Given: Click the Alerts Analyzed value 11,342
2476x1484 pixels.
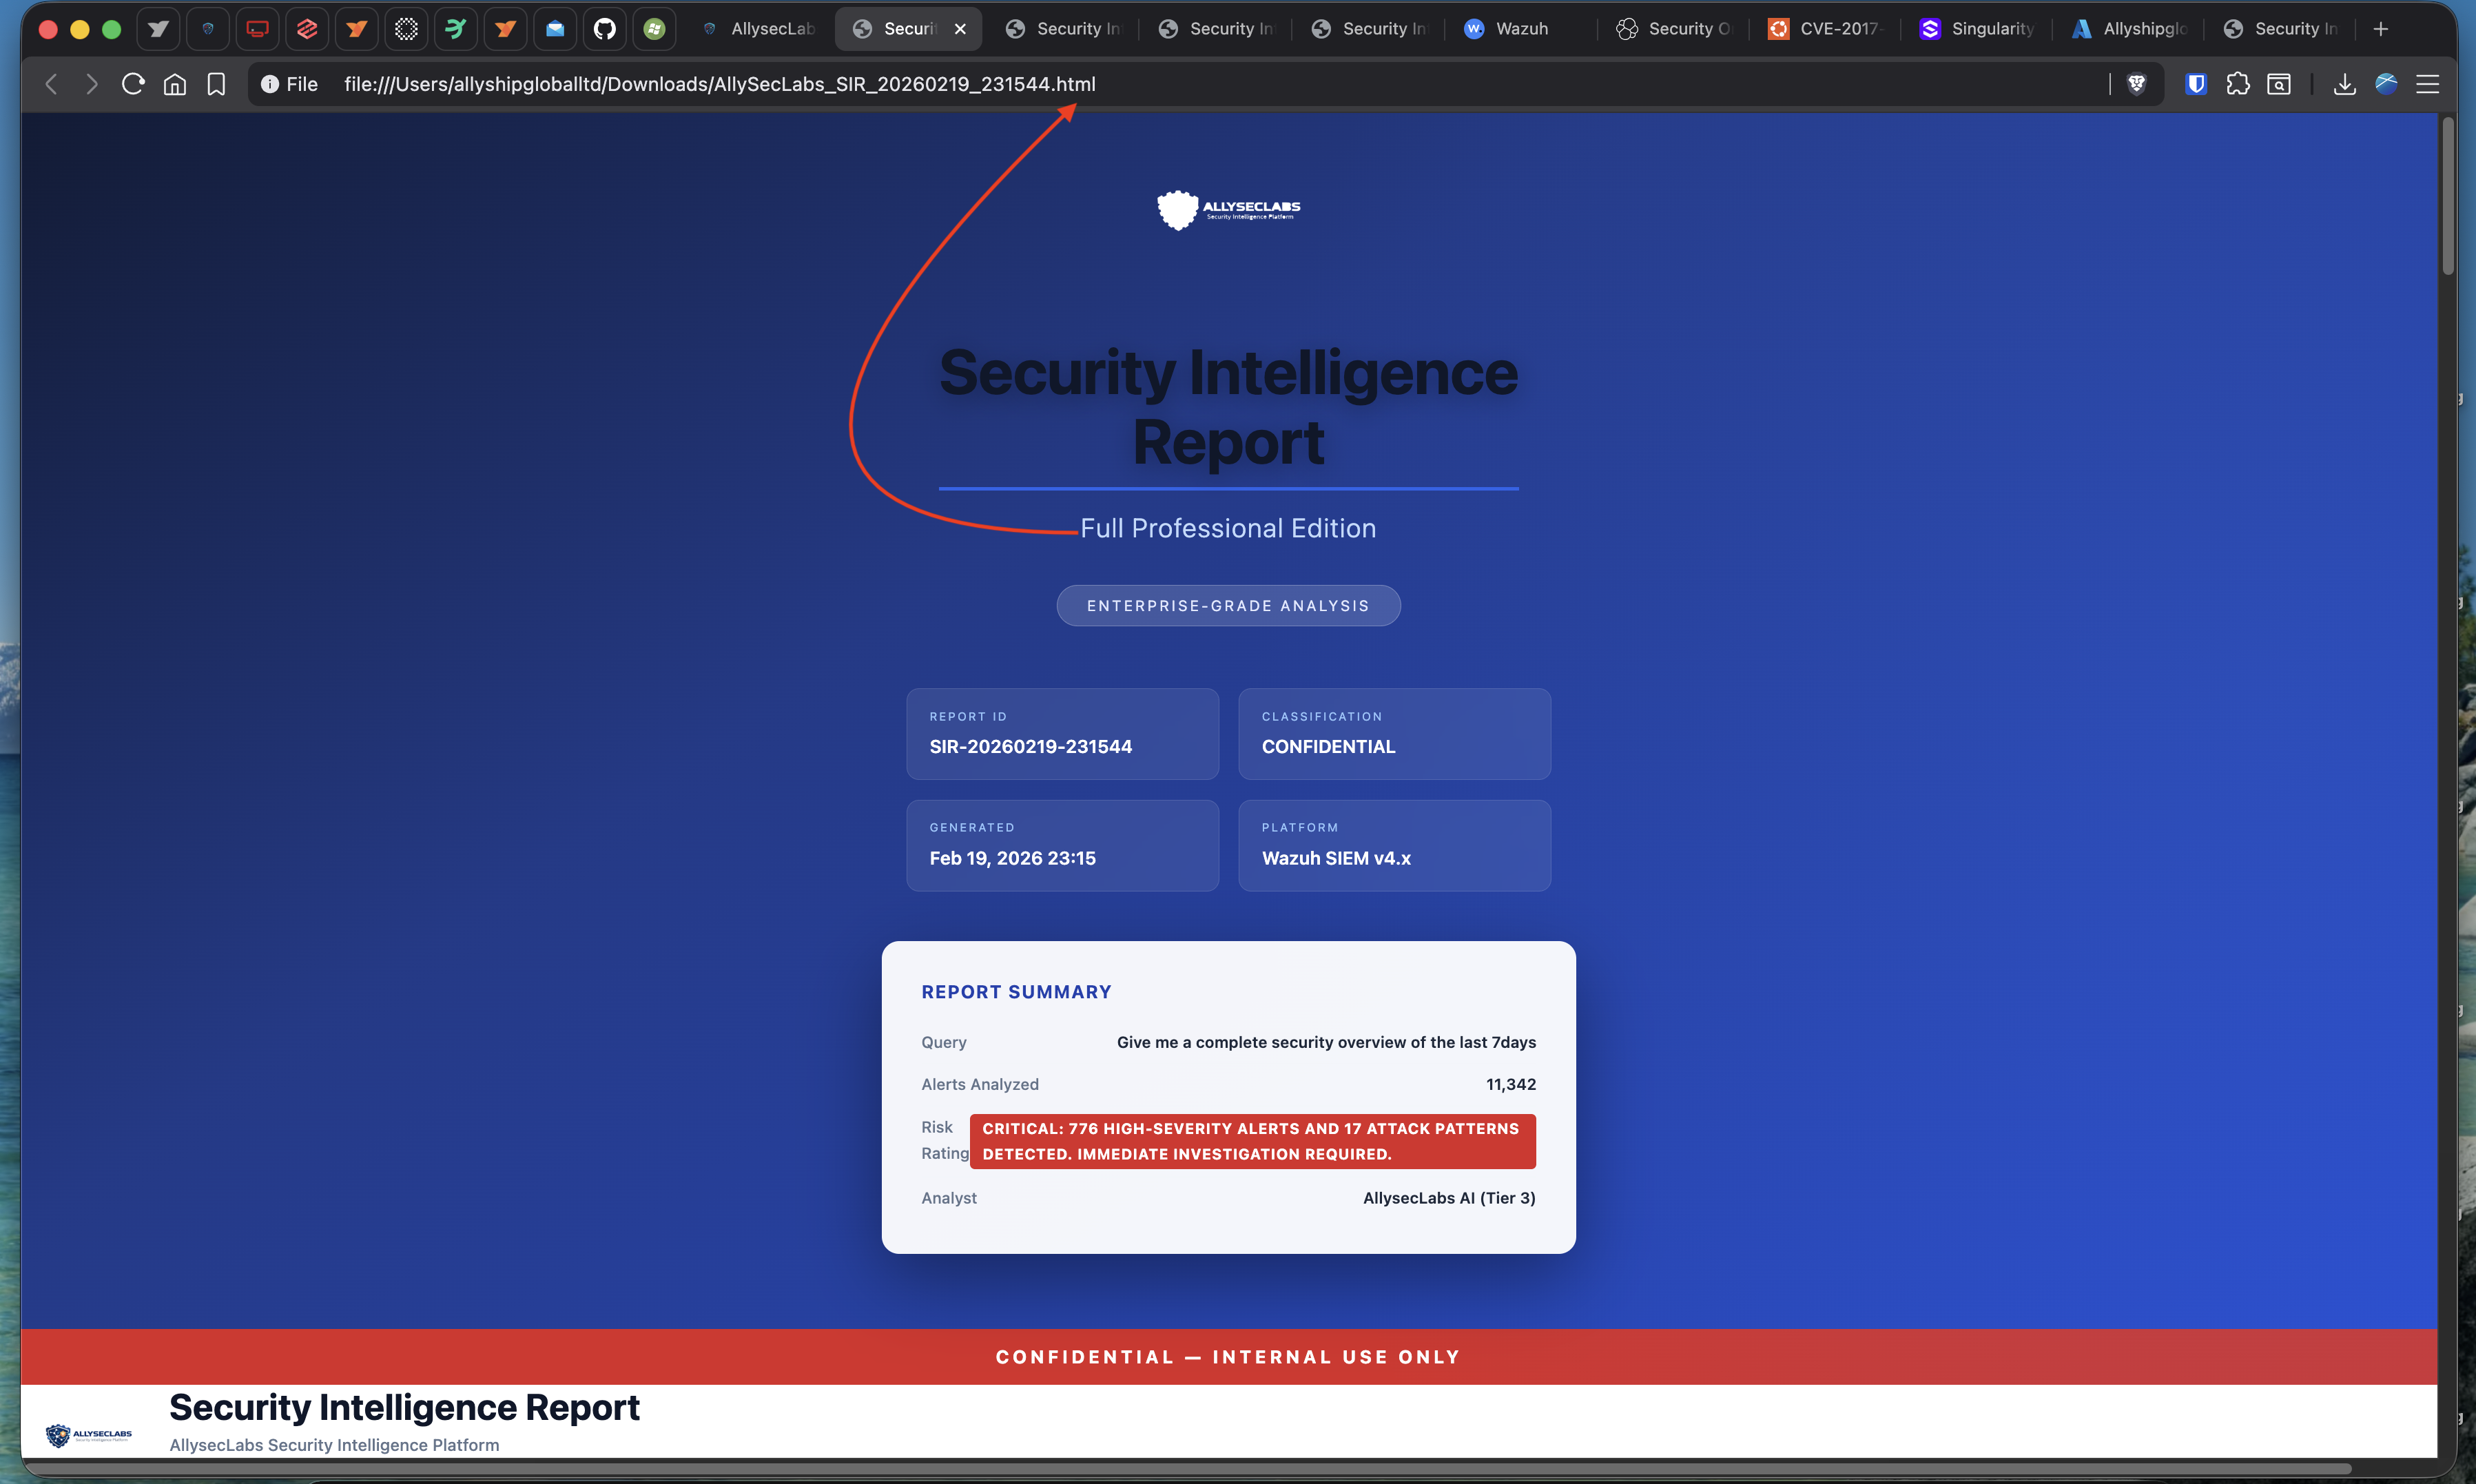Looking at the screenshot, I should coord(1511,1084).
